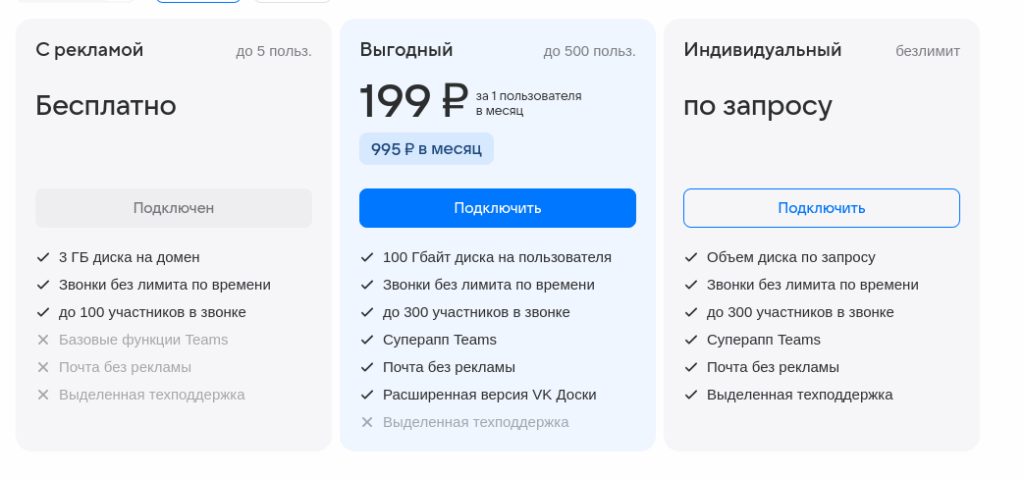The image size is (1024, 480).
Task: Click the безлимит label
Action: (x=927, y=51)
